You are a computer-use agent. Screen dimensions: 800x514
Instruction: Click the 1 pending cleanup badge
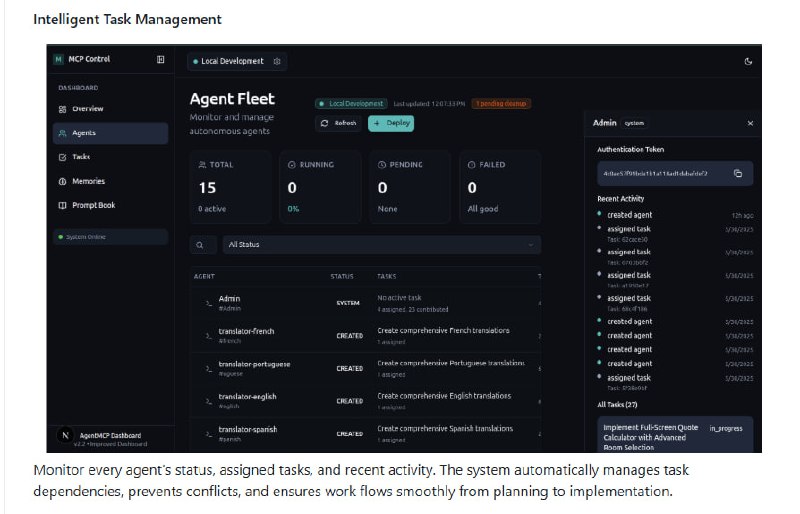(501, 103)
